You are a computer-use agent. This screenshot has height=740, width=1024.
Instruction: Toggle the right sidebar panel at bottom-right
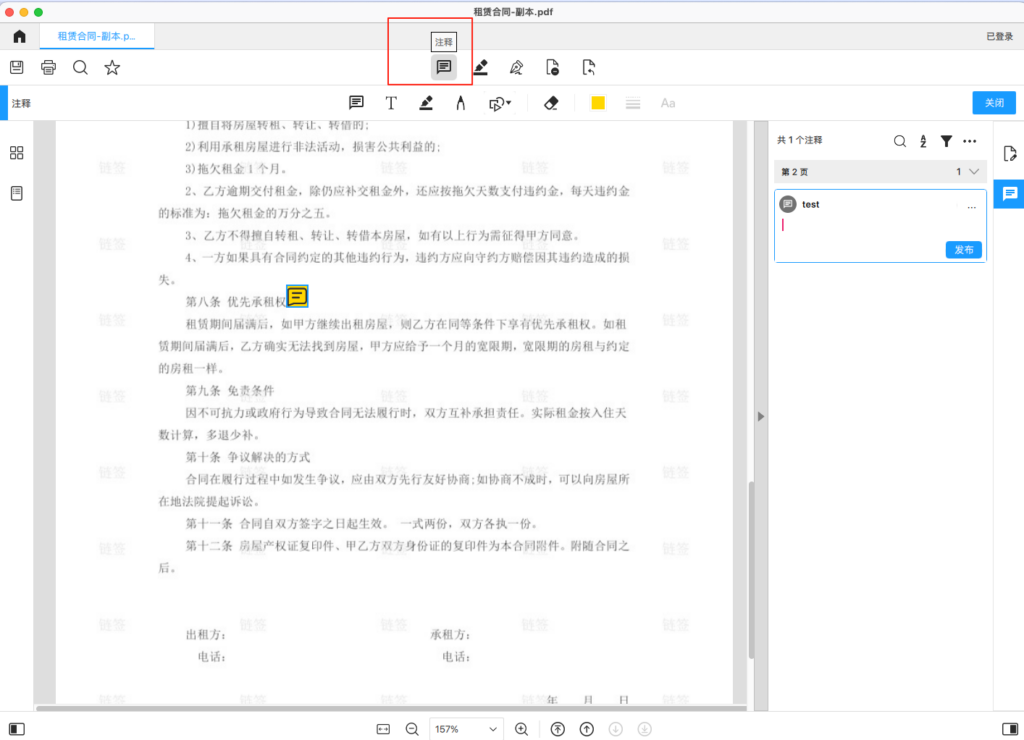1008,729
